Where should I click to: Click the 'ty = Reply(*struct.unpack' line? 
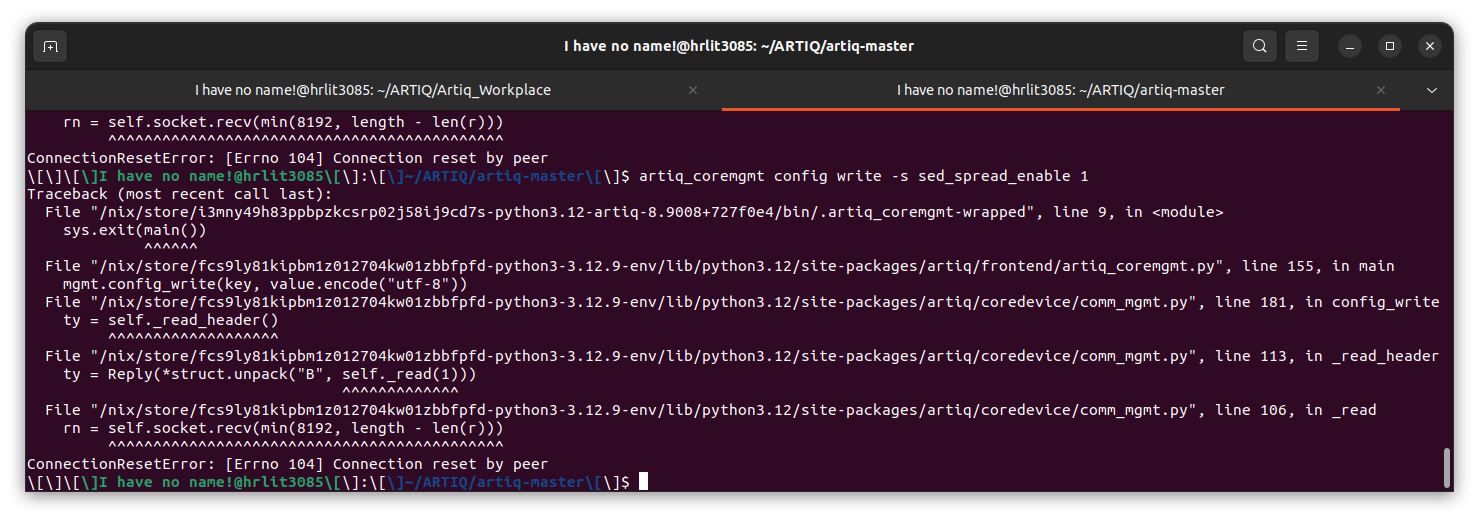269,374
